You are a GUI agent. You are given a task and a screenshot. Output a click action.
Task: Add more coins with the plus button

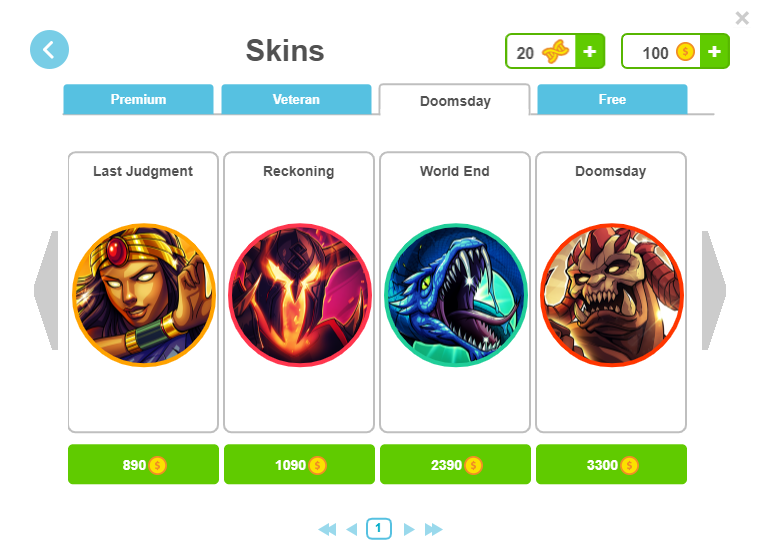714,51
